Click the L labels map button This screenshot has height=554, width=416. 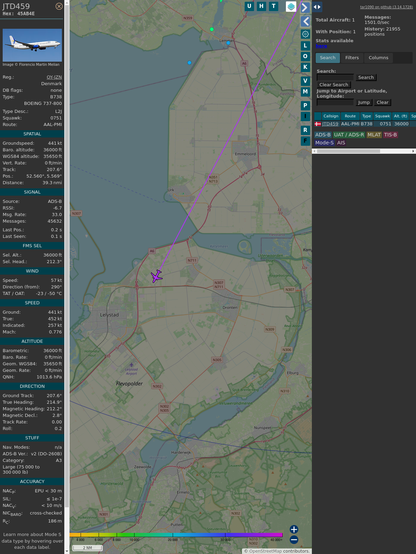point(305,46)
